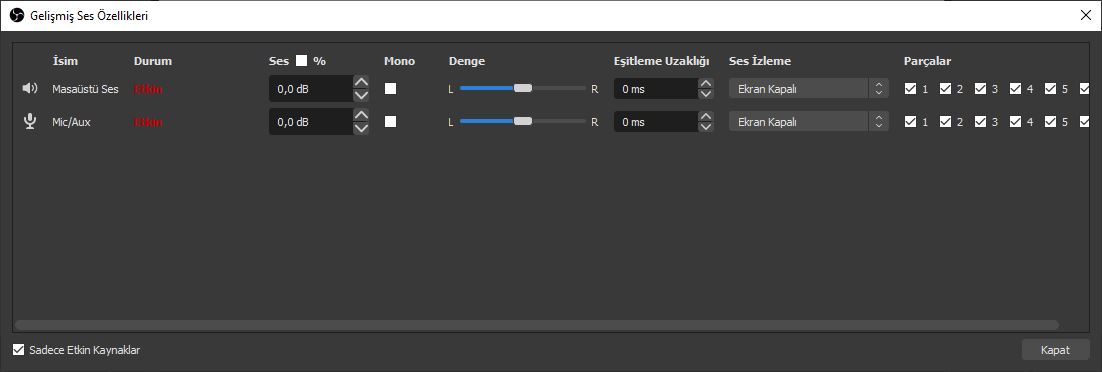This screenshot has height=372, width=1102.
Task: Click Mic/Aux 0 ms offset field
Action: click(656, 122)
